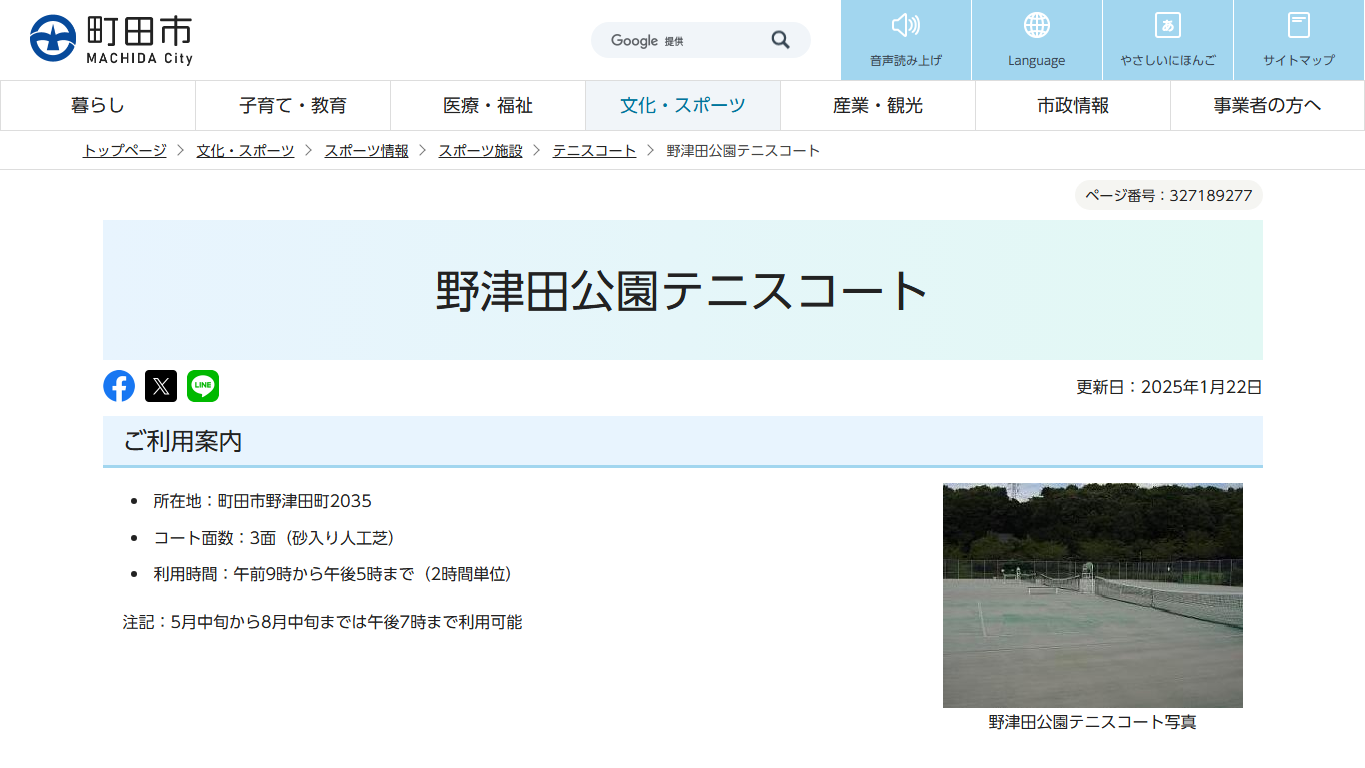Image resolution: width=1365 pixels, height=768 pixels.
Task: Go to テニスコート breadcrumb link
Action: tap(595, 151)
